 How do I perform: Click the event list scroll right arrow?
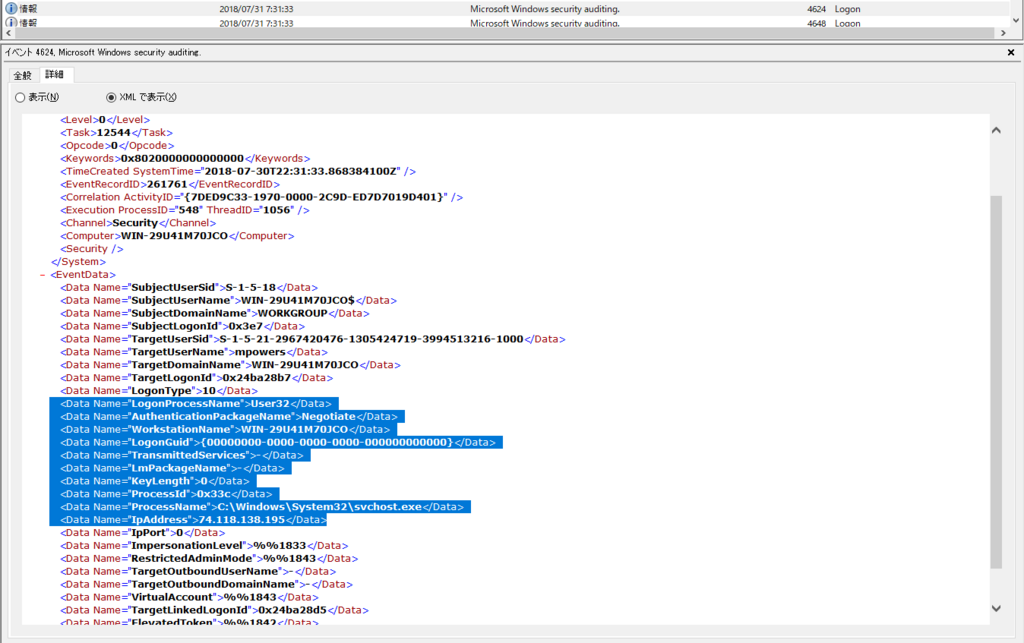pyautogui.click(x=1004, y=33)
